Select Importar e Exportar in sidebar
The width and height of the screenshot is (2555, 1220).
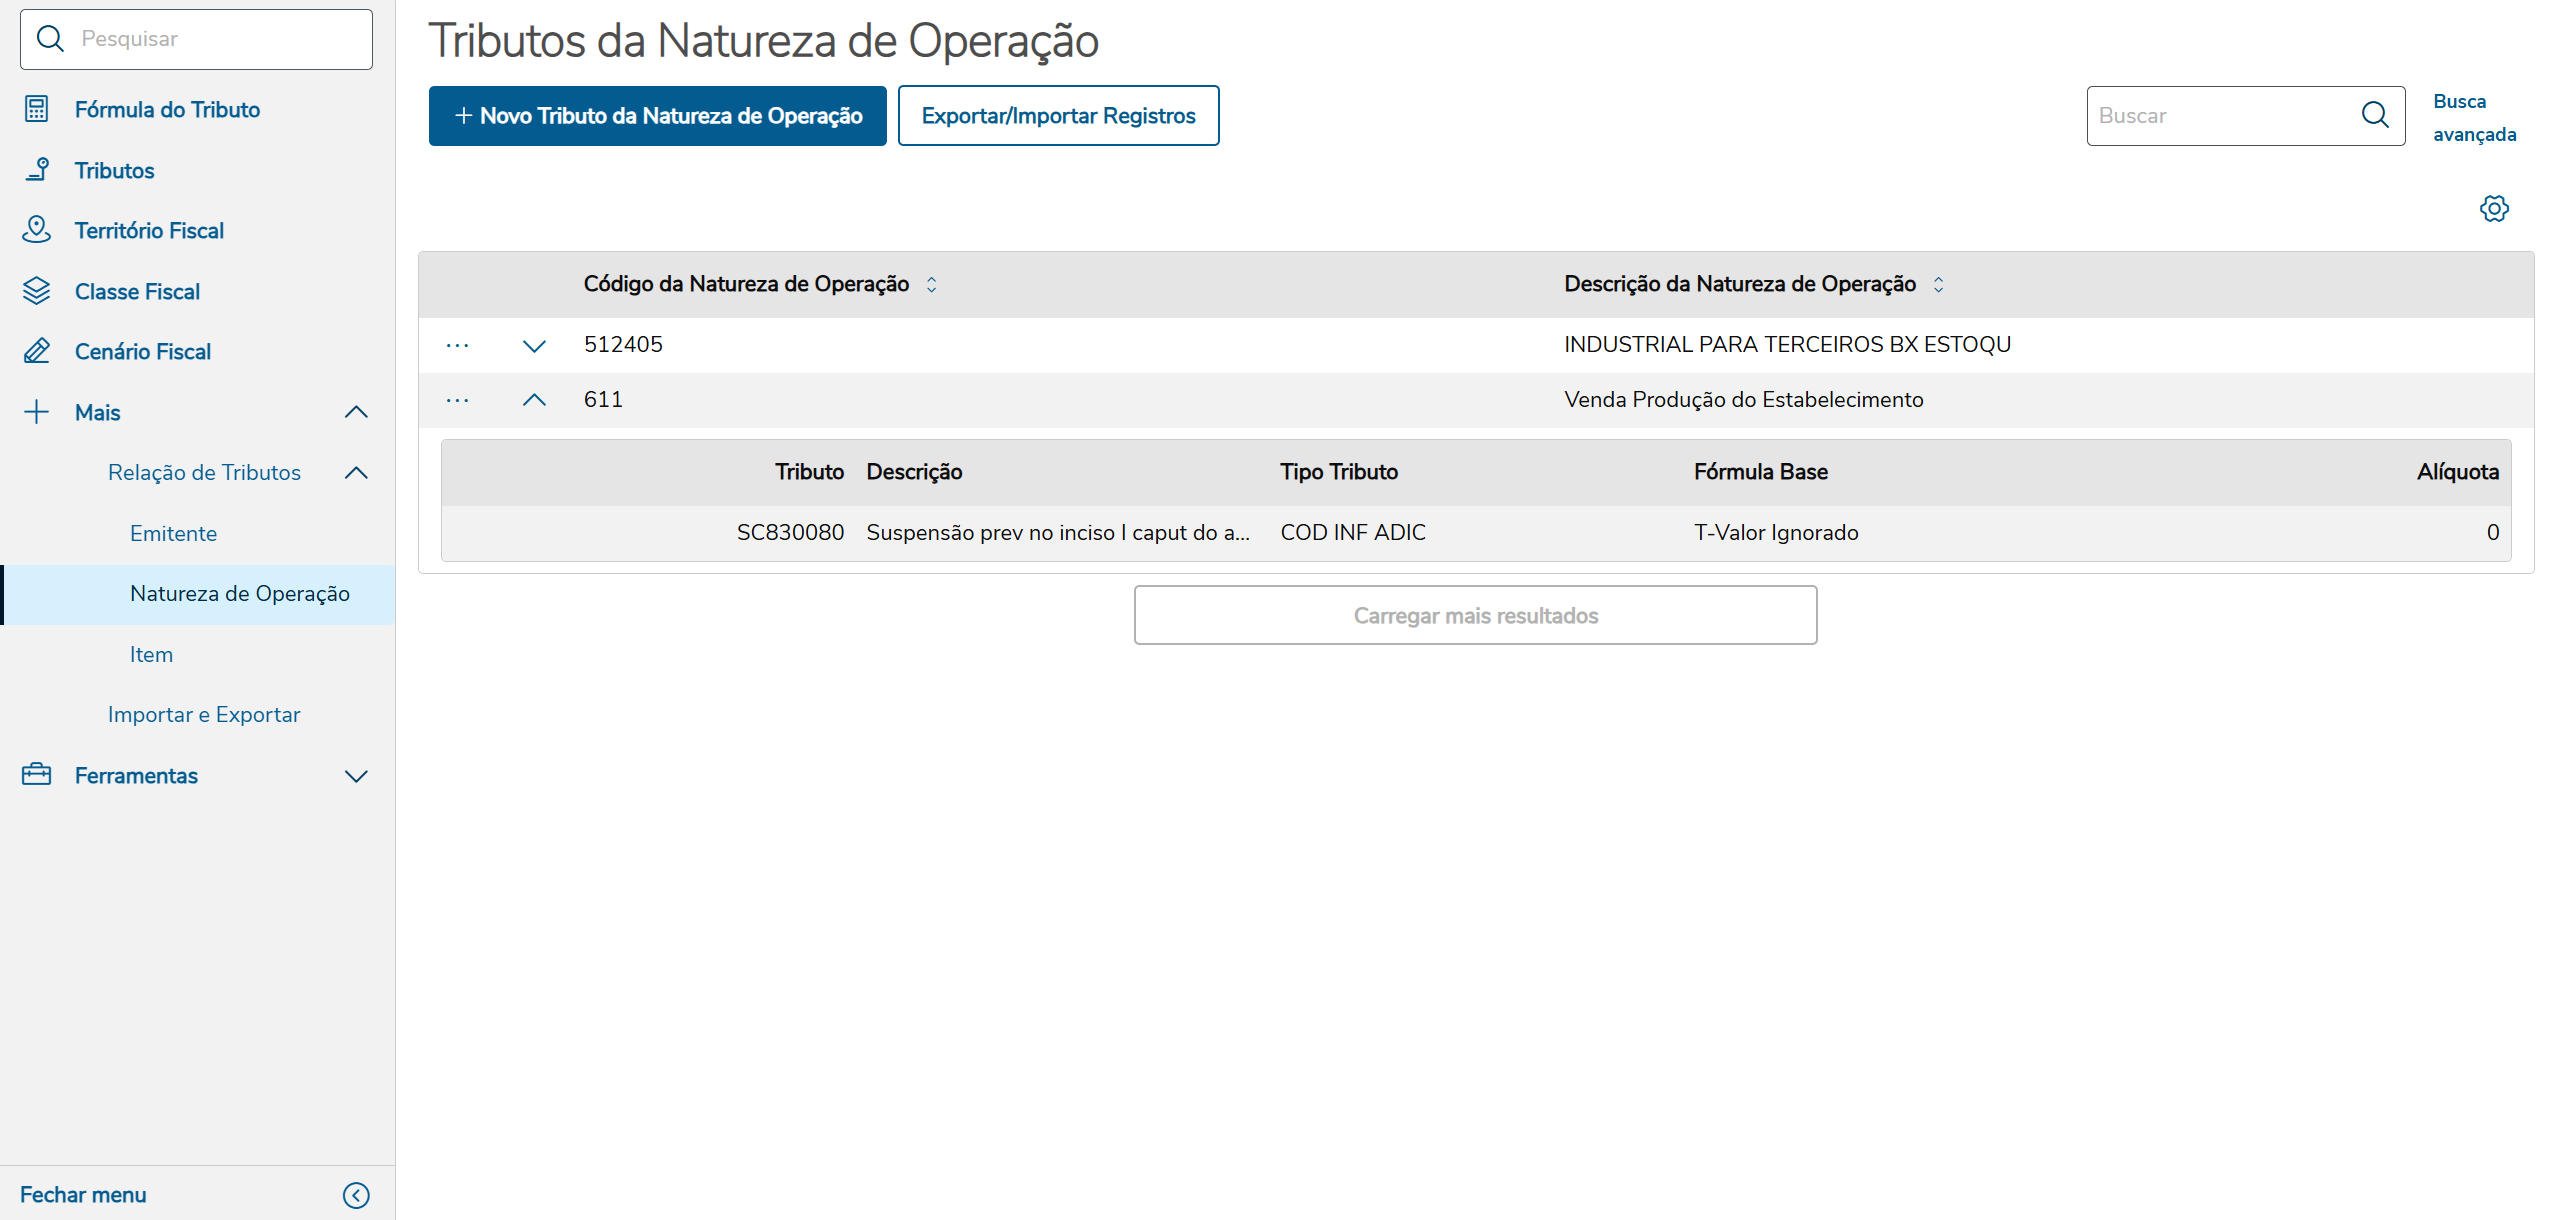click(x=204, y=714)
